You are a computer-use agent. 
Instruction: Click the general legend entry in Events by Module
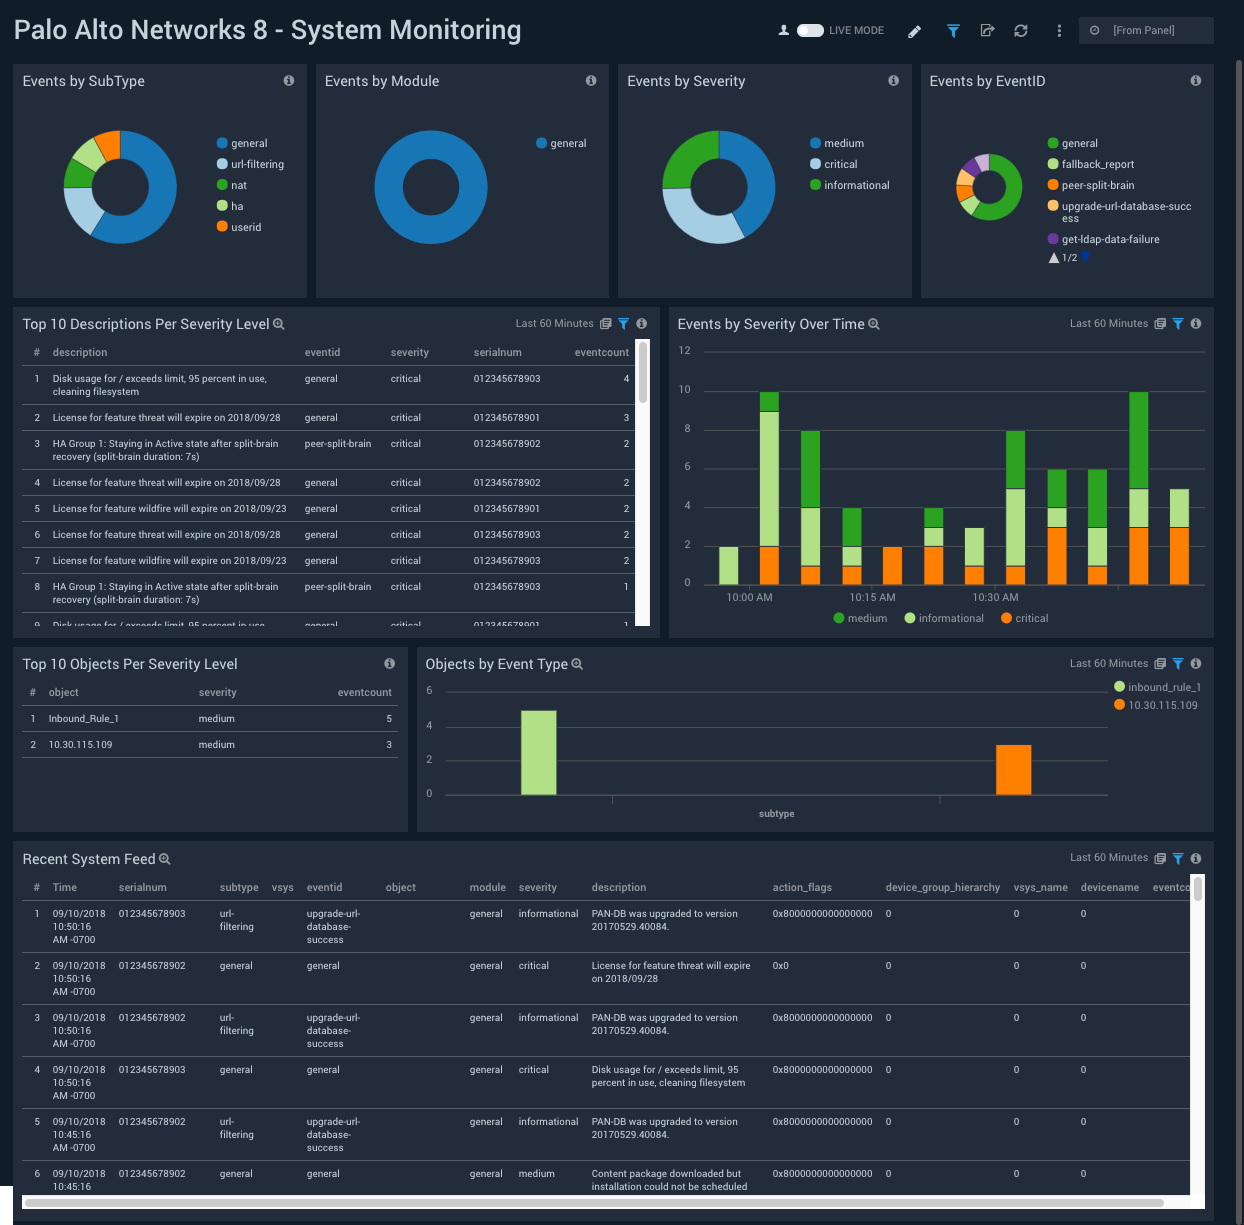click(x=561, y=143)
